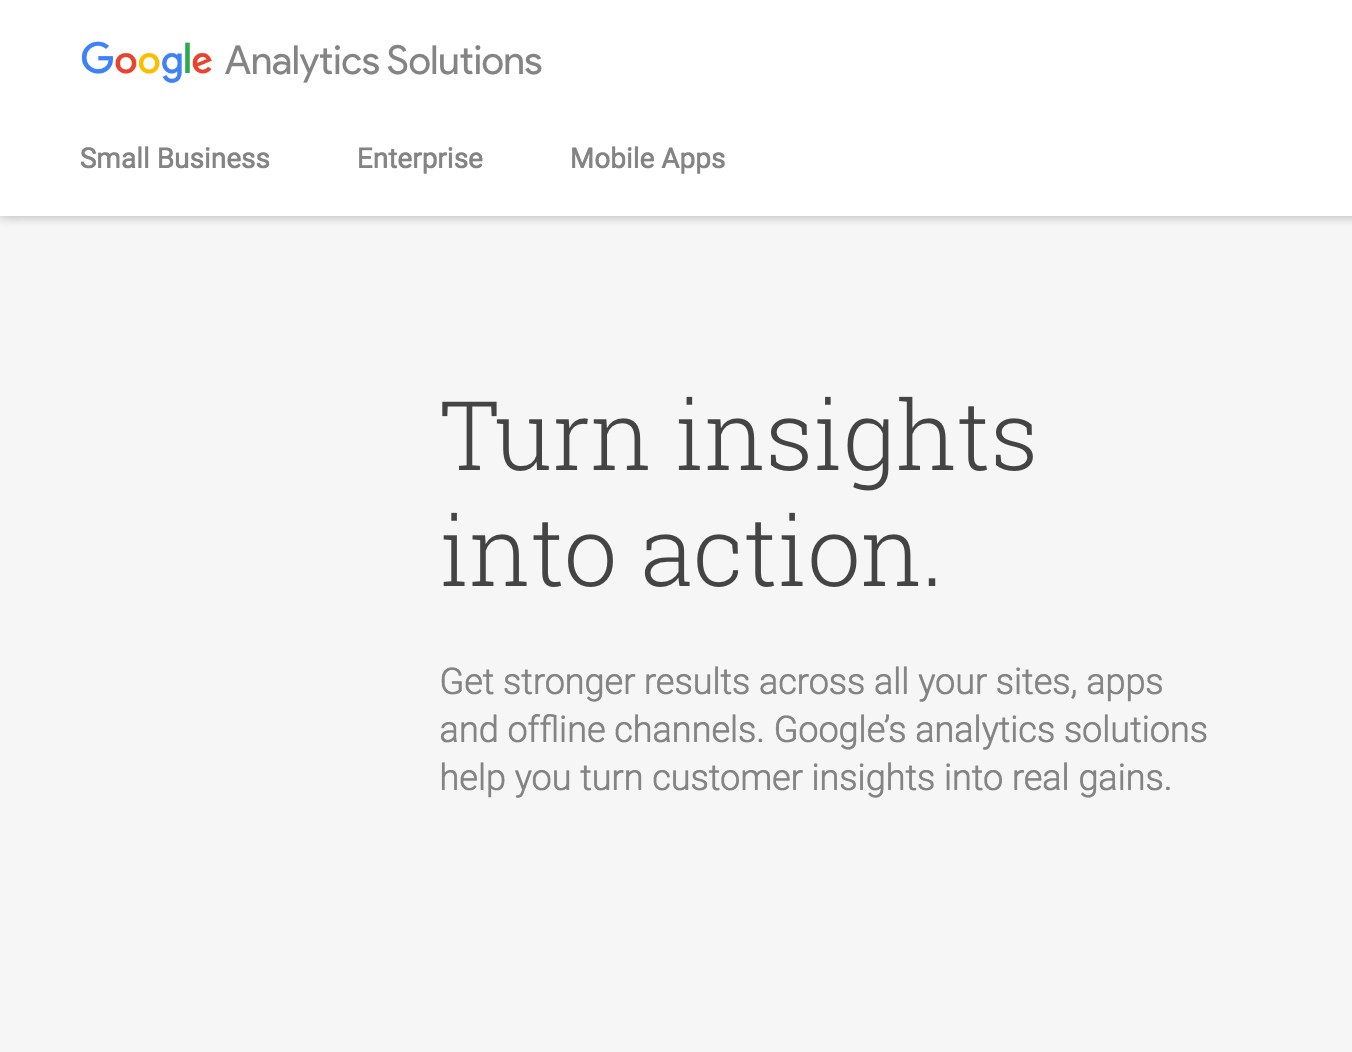Viewport: 1352px width, 1052px height.
Task: Open the Small Business navigation item
Action: click(x=175, y=158)
